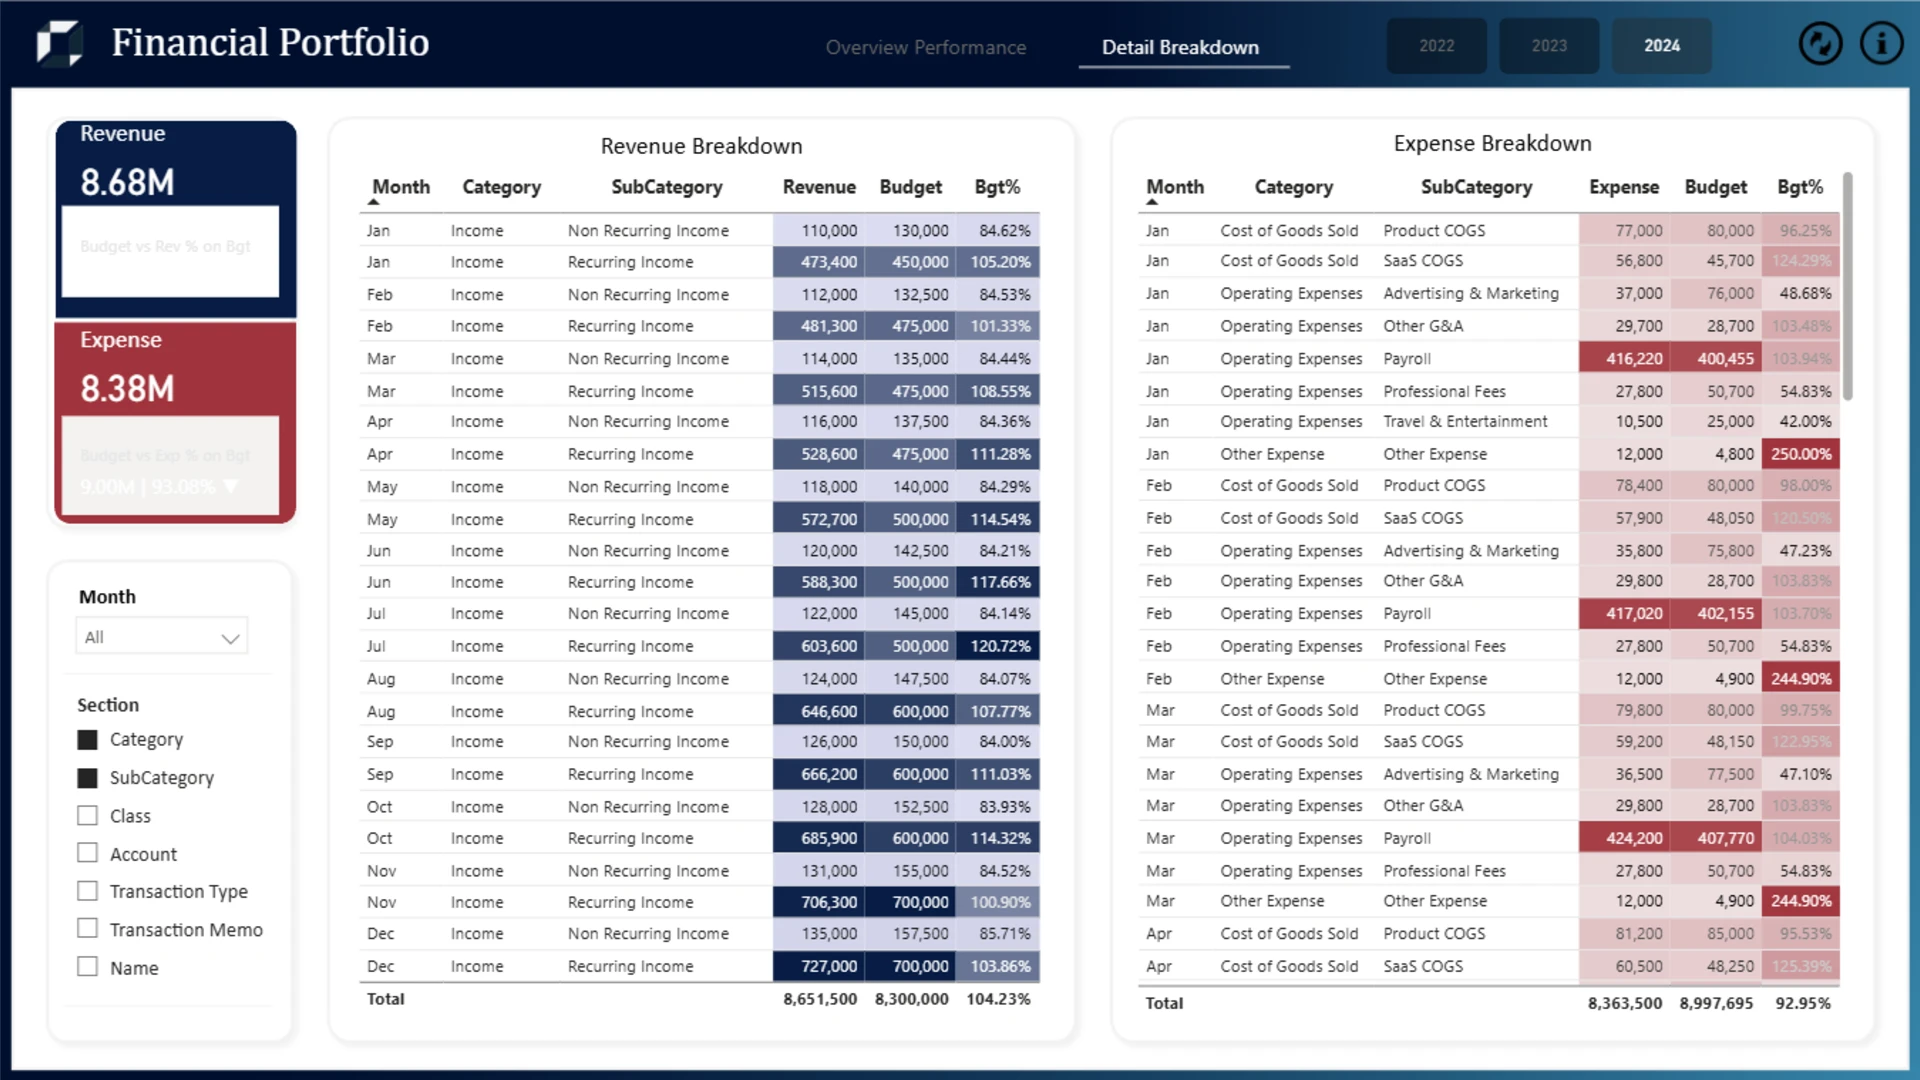Click the 2024 year button
The image size is (1920, 1080).
1662,46
